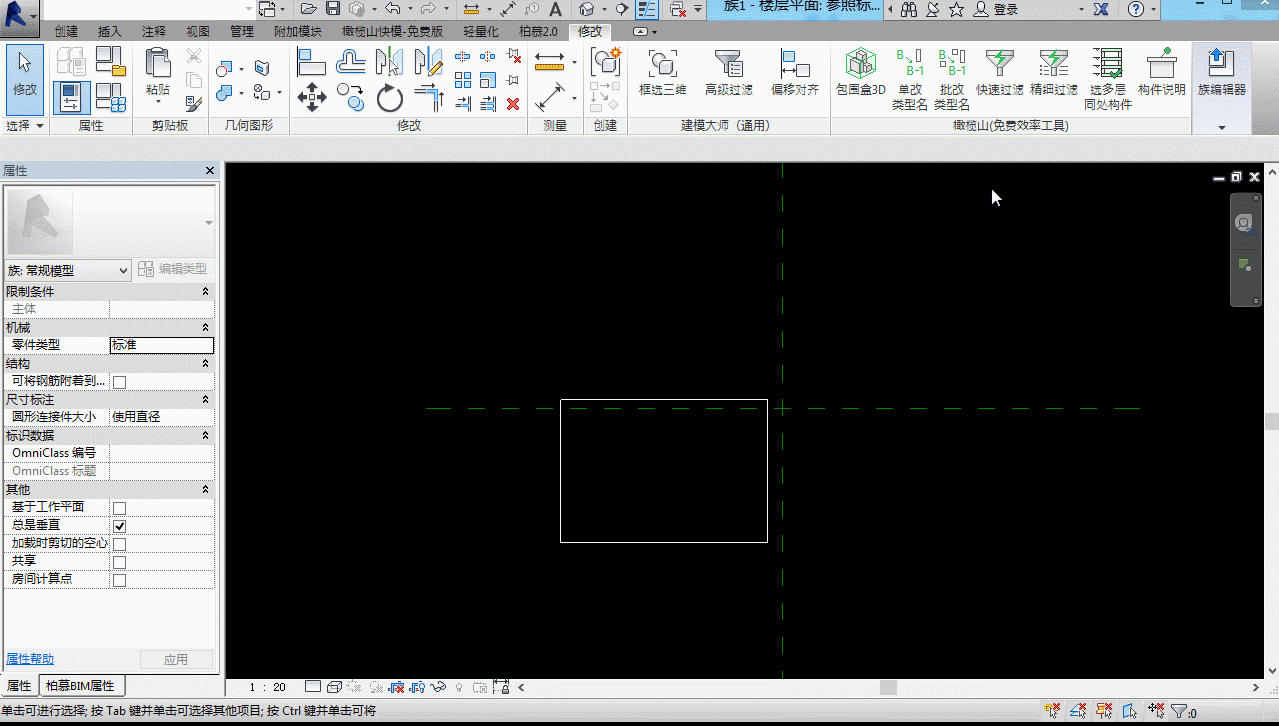
Task: Collapse the 机械 section
Action: (205, 328)
